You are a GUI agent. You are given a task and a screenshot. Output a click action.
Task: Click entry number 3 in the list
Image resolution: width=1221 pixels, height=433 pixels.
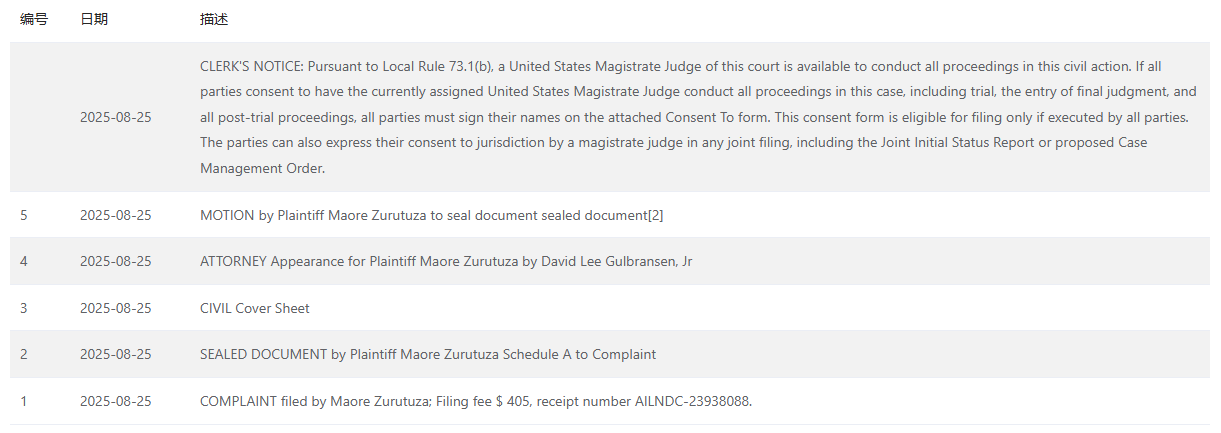24,308
